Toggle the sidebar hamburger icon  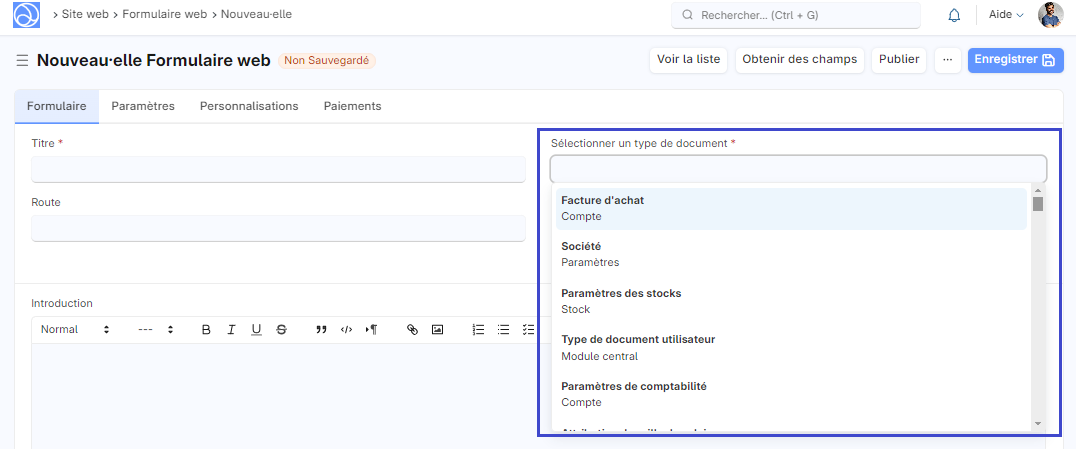(x=22, y=60)
